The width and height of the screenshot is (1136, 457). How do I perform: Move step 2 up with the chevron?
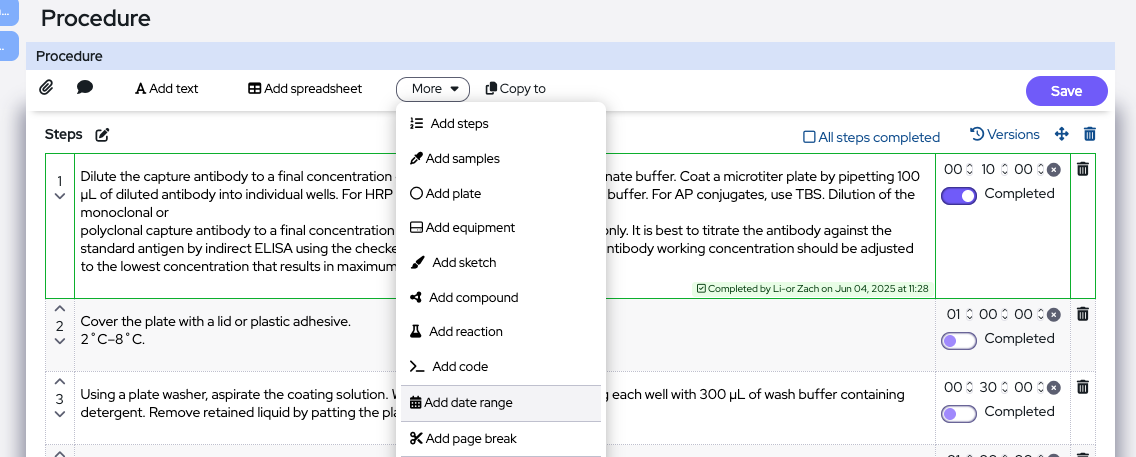point(59,309)
